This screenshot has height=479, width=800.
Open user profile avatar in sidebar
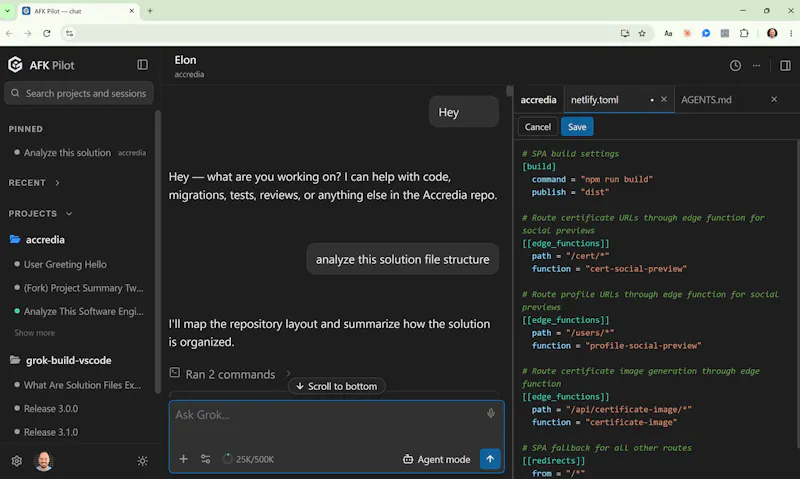click(x=43, y=461)
